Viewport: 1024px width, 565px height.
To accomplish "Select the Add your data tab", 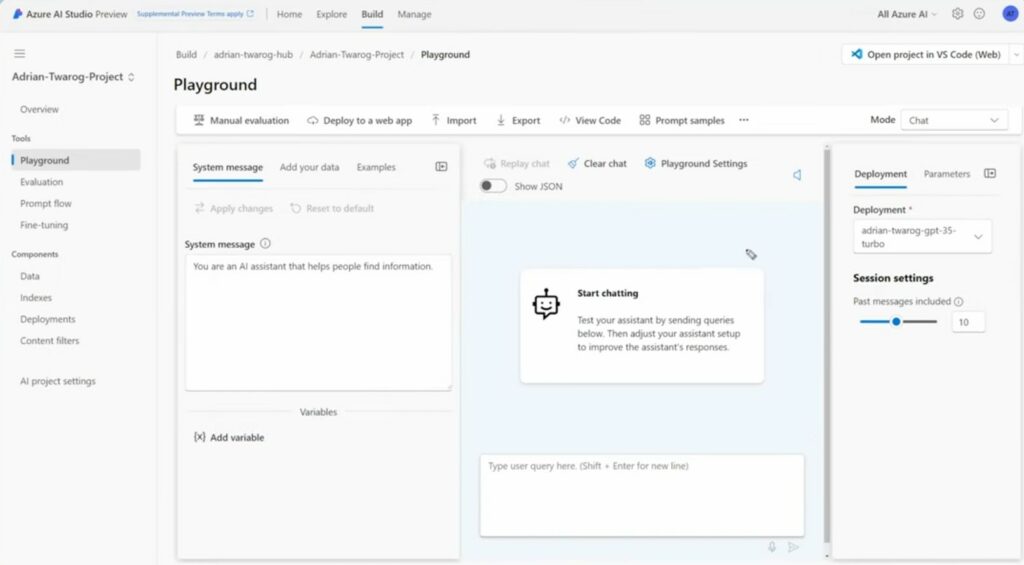I will (309, 167).
